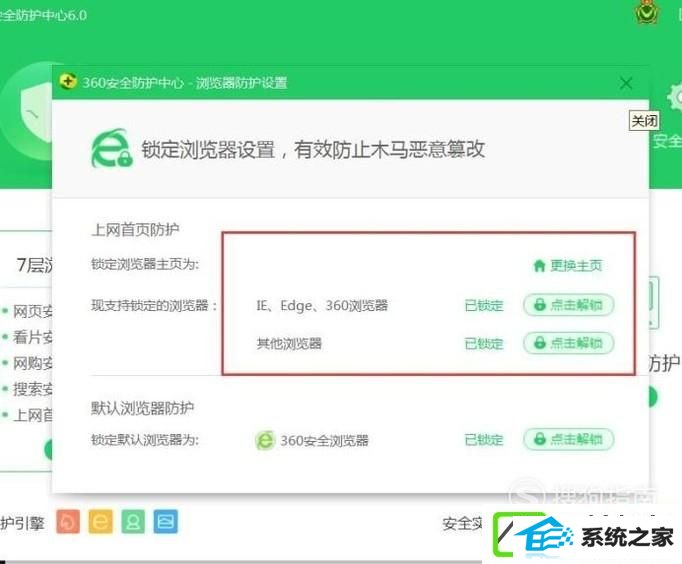
Task: Click the 默认浏览器防护 section title
Action: click(142, 408)
